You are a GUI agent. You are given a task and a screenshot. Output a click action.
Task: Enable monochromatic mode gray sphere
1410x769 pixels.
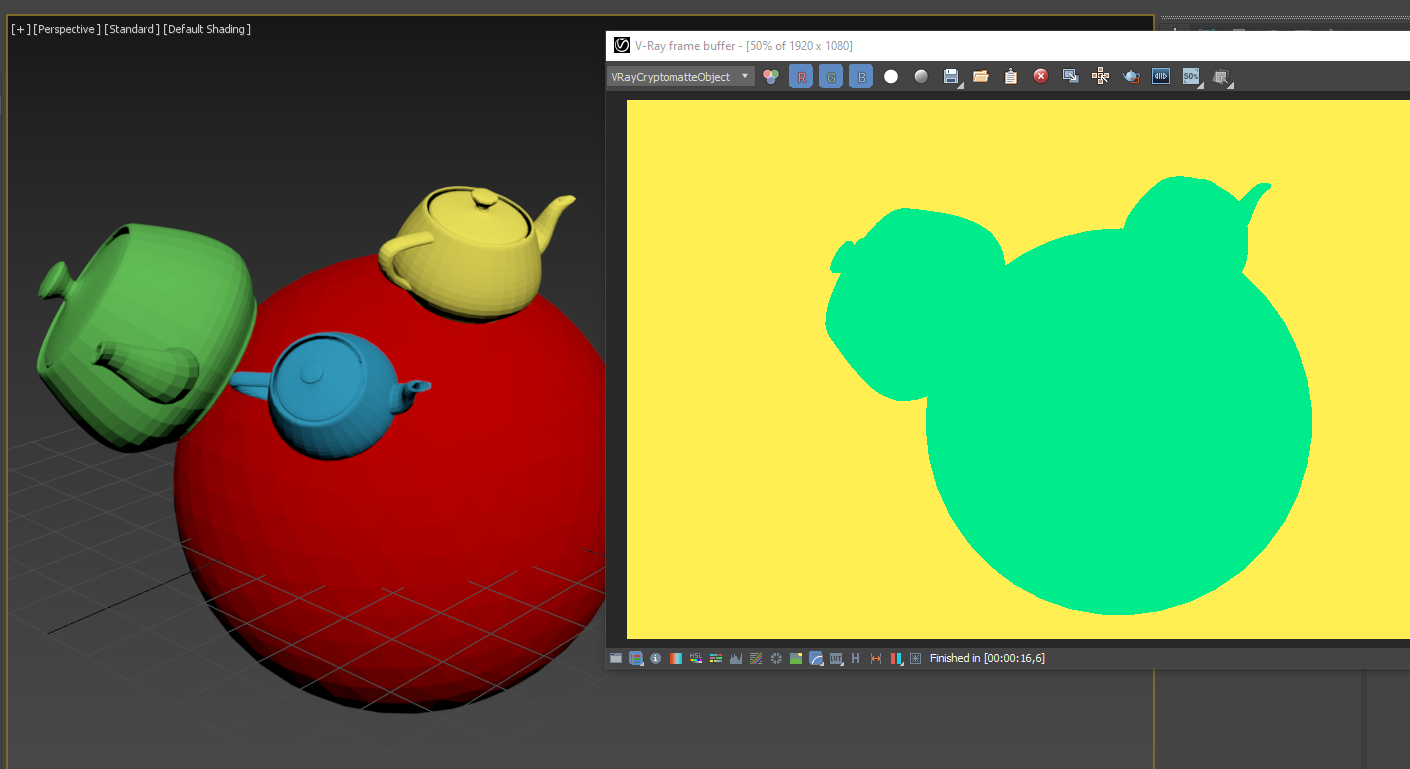click(921, 77)
